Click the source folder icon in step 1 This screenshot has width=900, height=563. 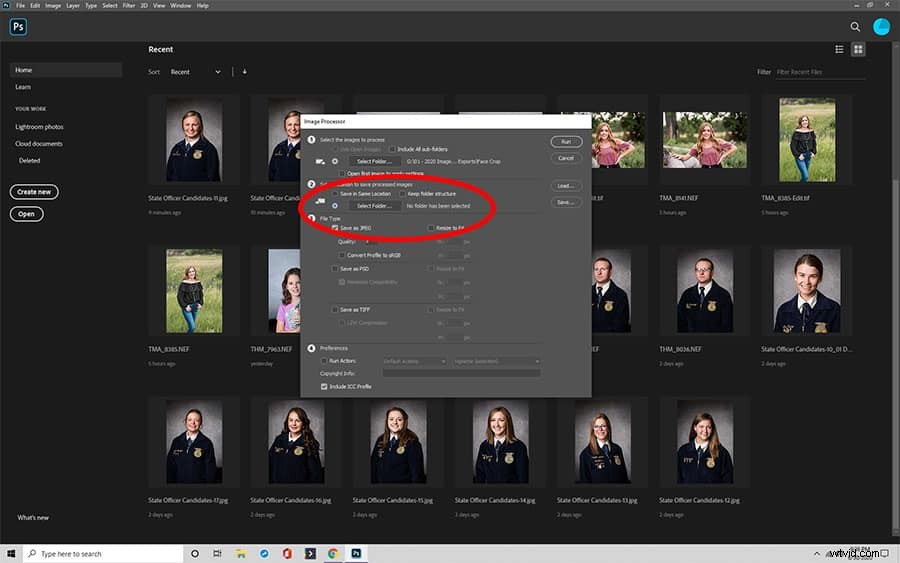(320, 161)
